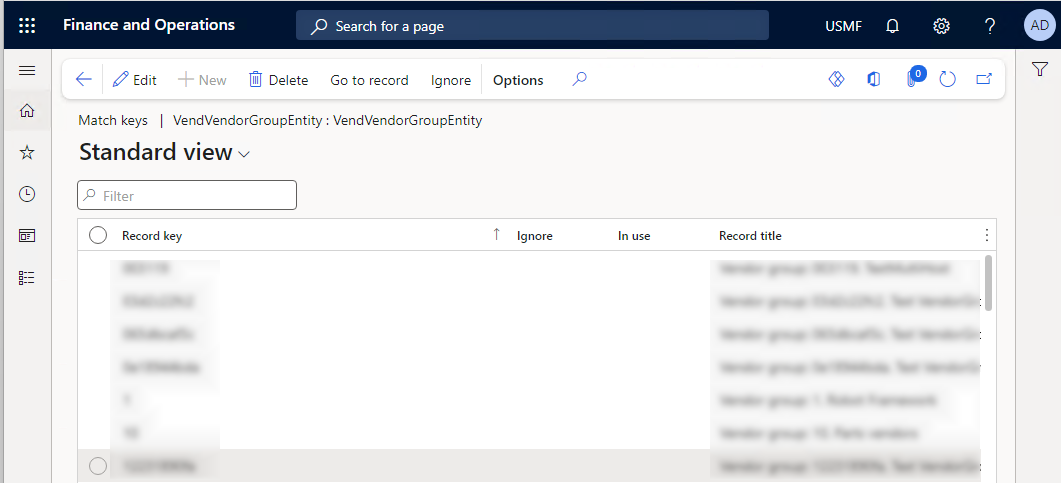1061x483 pixels.
Task: Open Workspaces icon in sidebar
Action: 27,235
